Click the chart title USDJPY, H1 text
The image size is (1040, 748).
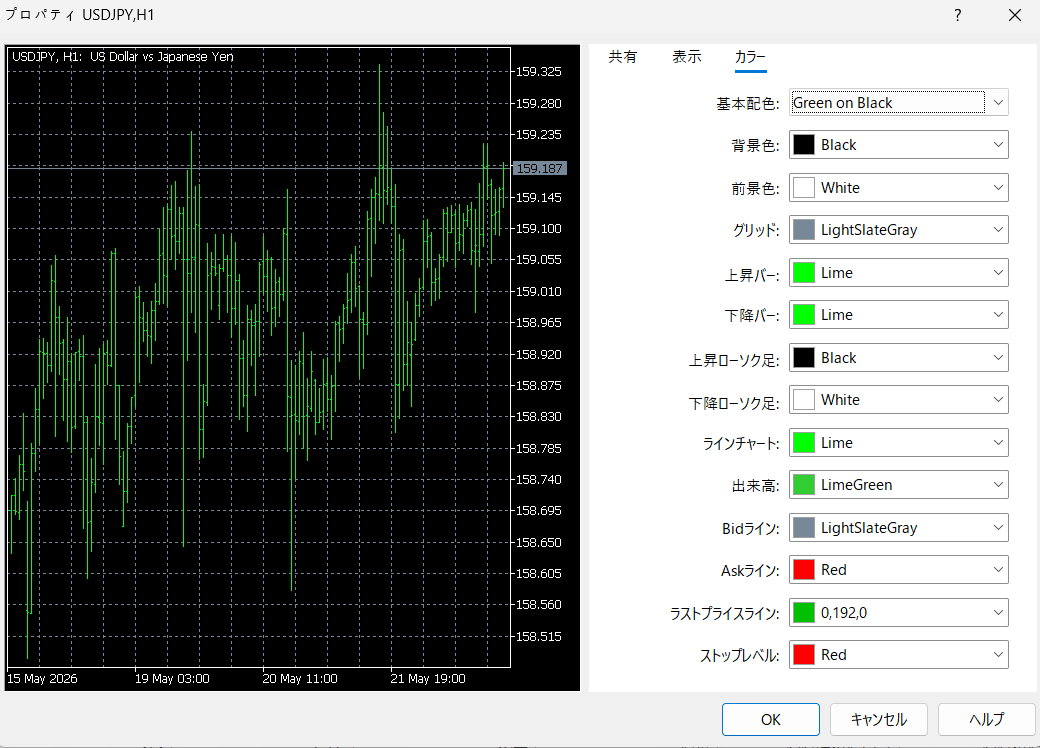(x=123, y=57)
